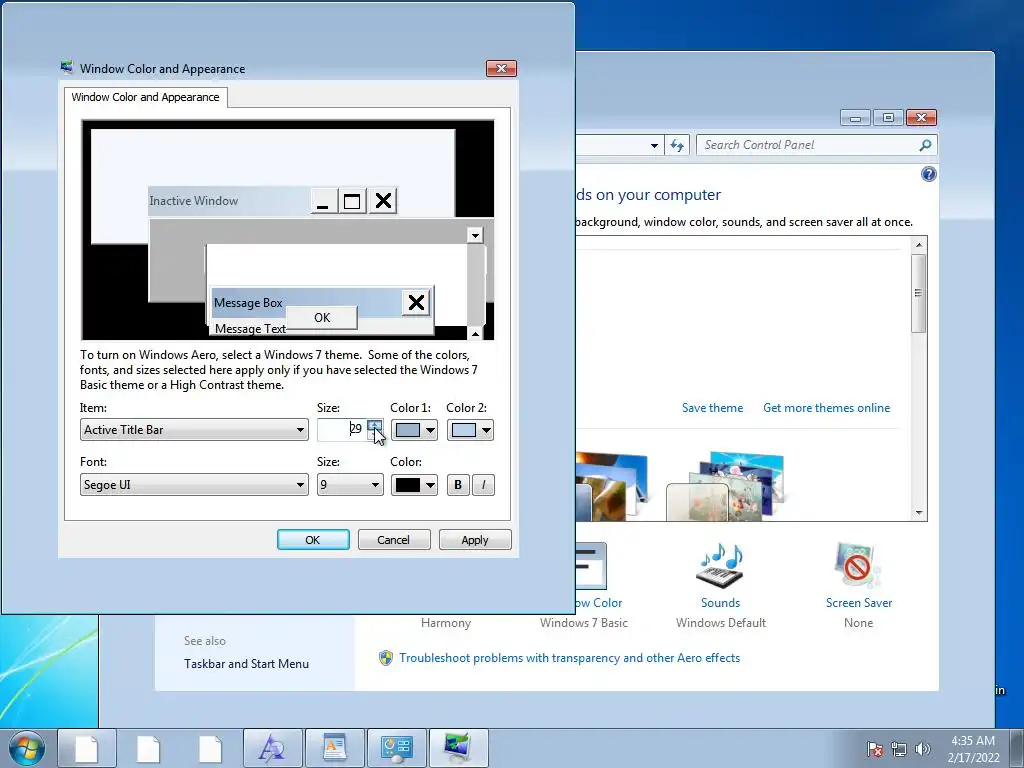
Task: Open the Windows Start button
Action: coord(27,748)
